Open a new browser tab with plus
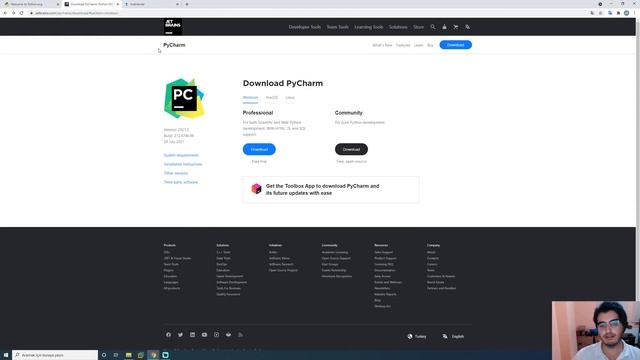The image size is (640, 360). point(187,4)
